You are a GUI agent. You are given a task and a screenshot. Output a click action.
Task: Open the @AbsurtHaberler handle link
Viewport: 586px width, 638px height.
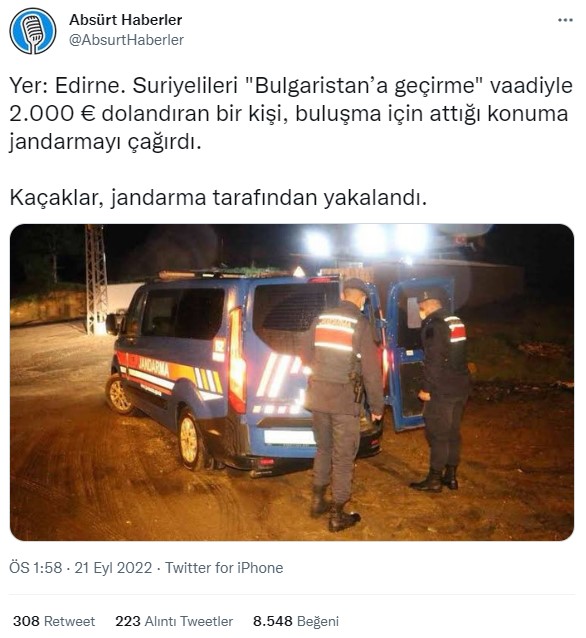coord(126,40)
